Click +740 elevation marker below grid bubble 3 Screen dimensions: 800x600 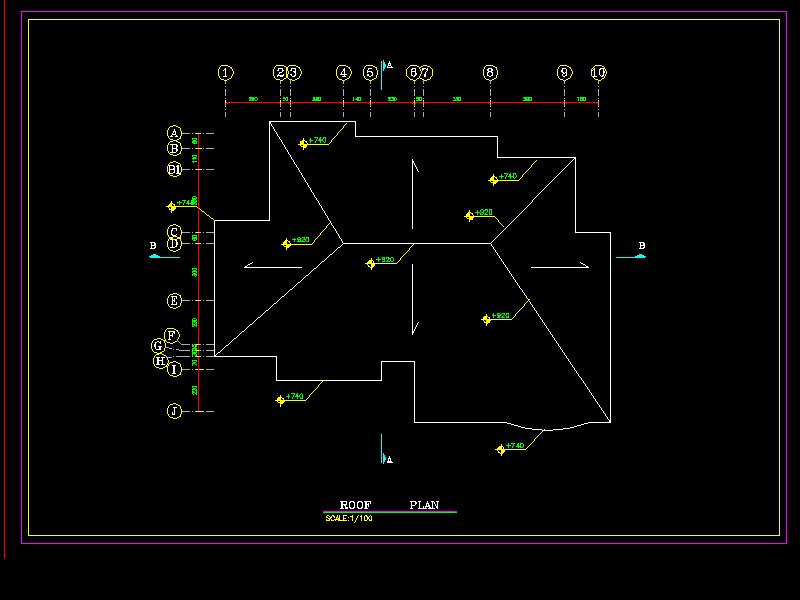coord(304,143)
